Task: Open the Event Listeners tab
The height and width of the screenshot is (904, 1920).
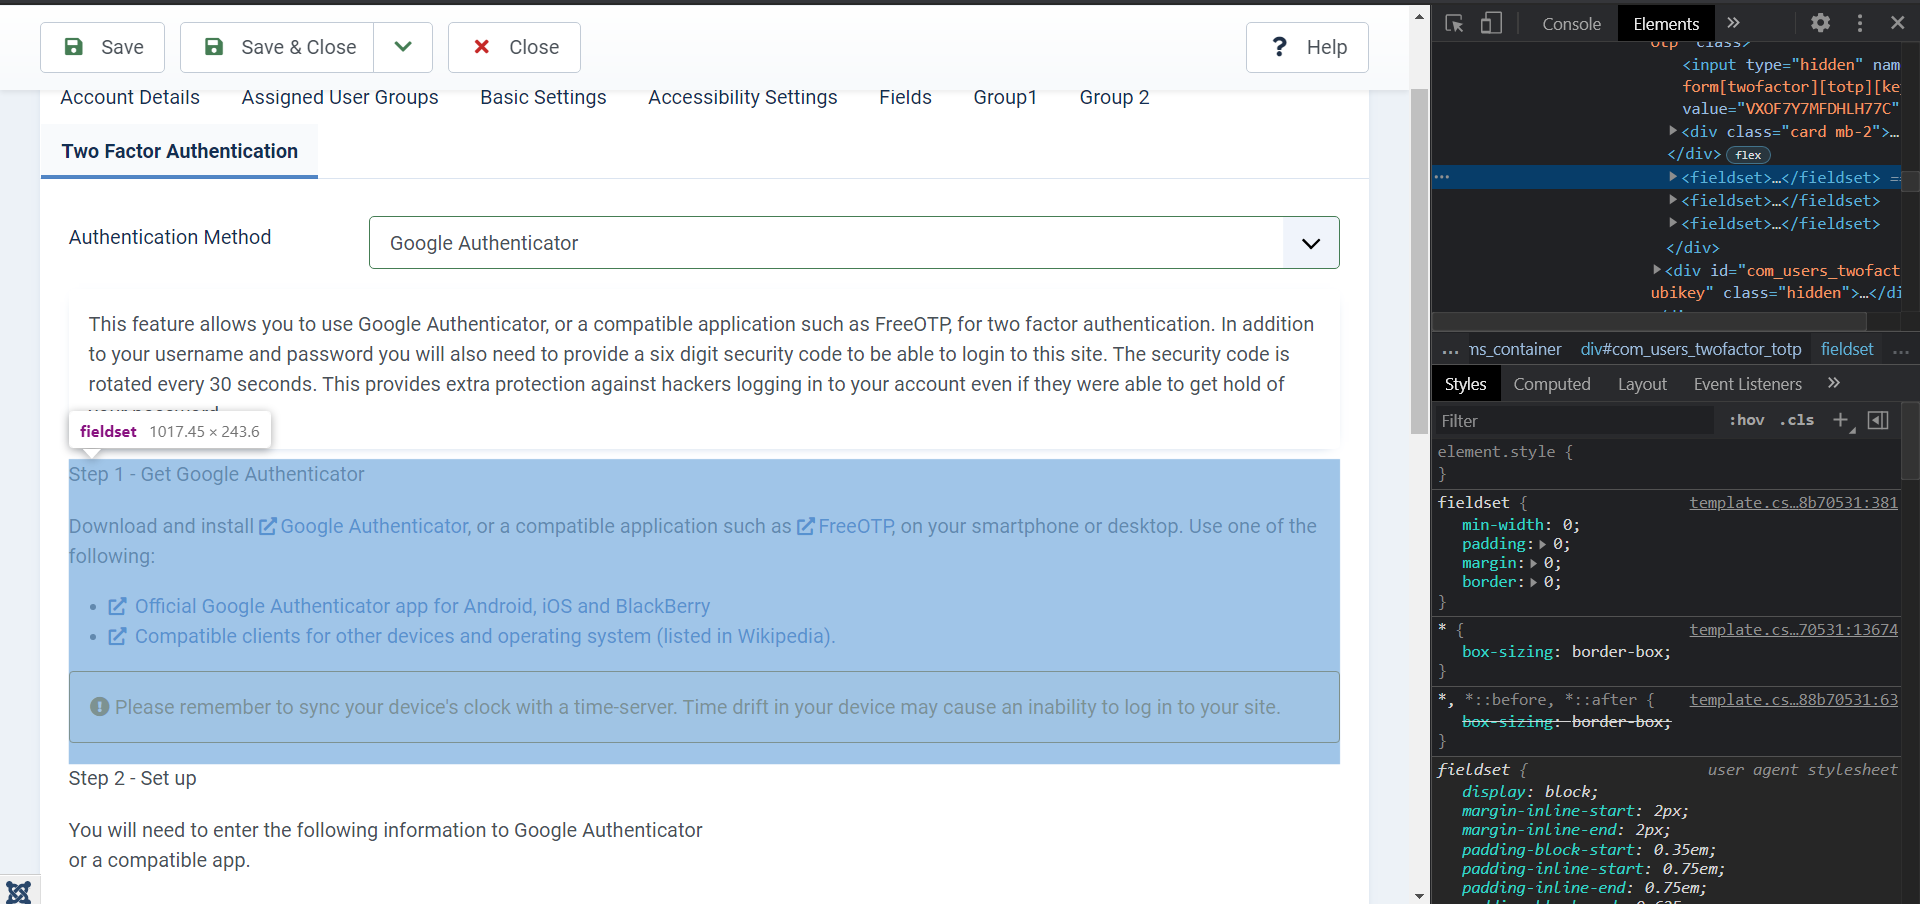Action: click(x=1747, y=384)
